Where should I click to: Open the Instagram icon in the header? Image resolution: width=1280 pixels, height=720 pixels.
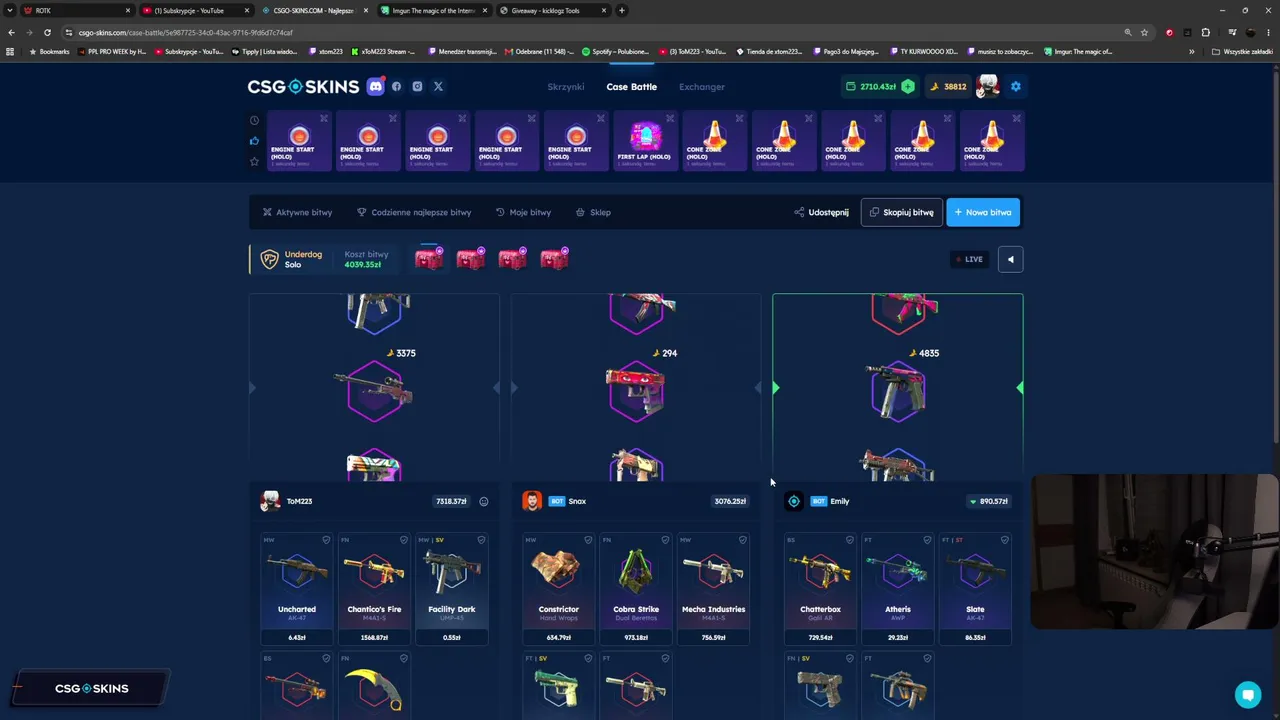[x=417, y=87]
